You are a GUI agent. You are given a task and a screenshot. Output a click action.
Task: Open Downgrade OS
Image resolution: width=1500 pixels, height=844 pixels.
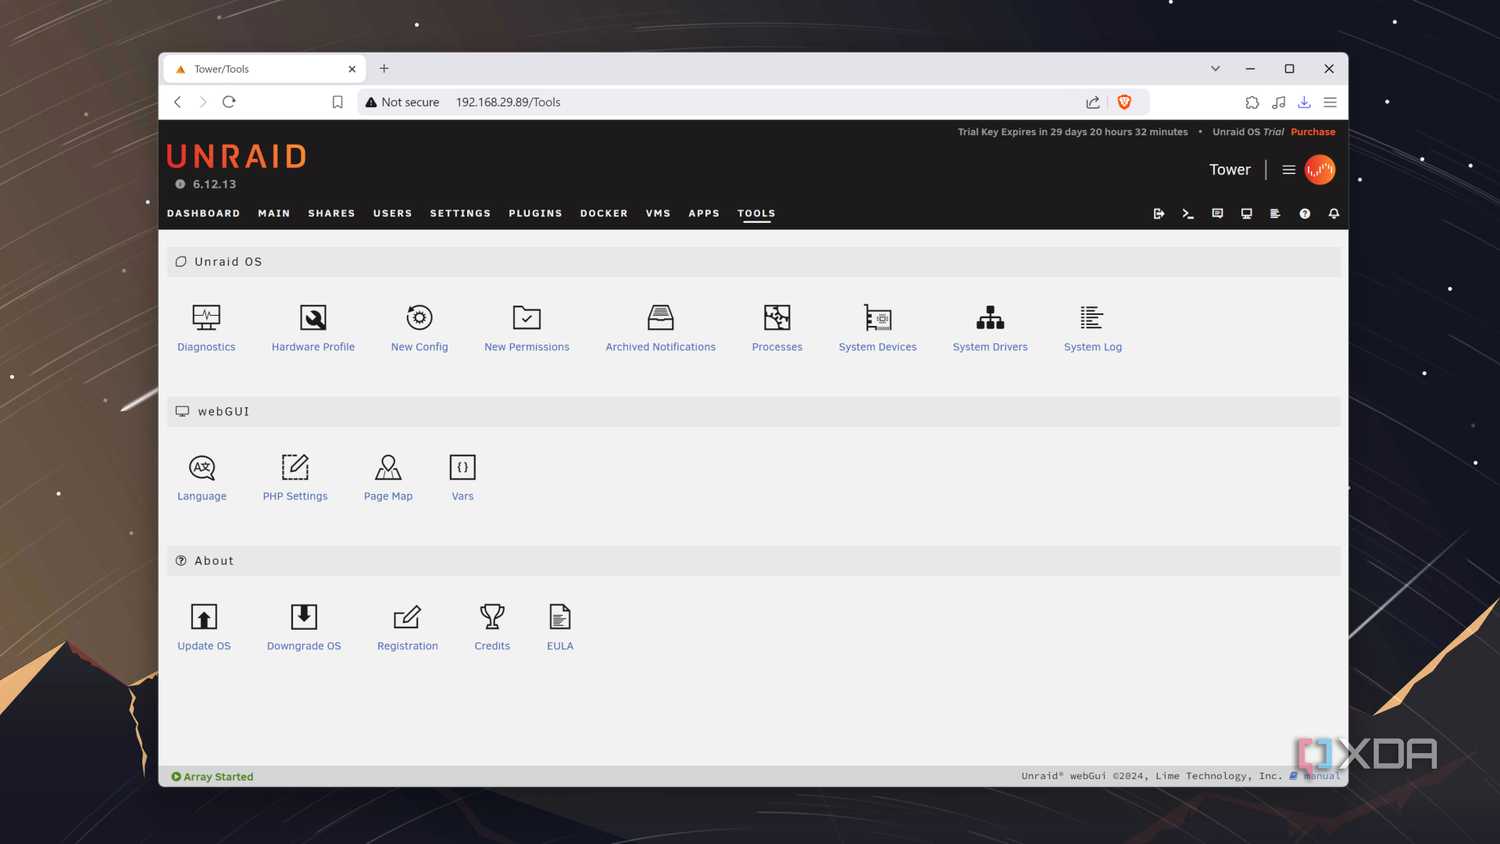coord(304,627)
